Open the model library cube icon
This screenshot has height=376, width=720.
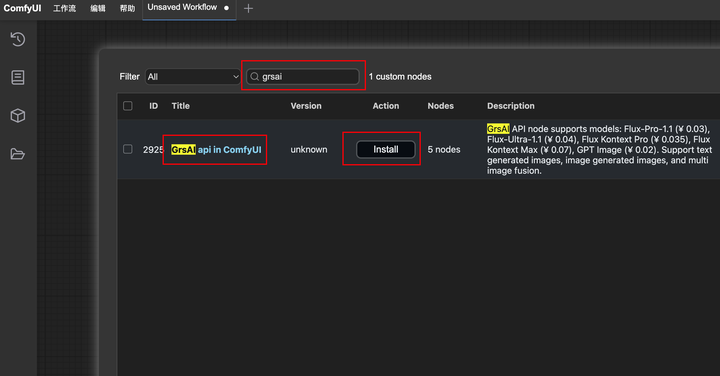point(18,116)
